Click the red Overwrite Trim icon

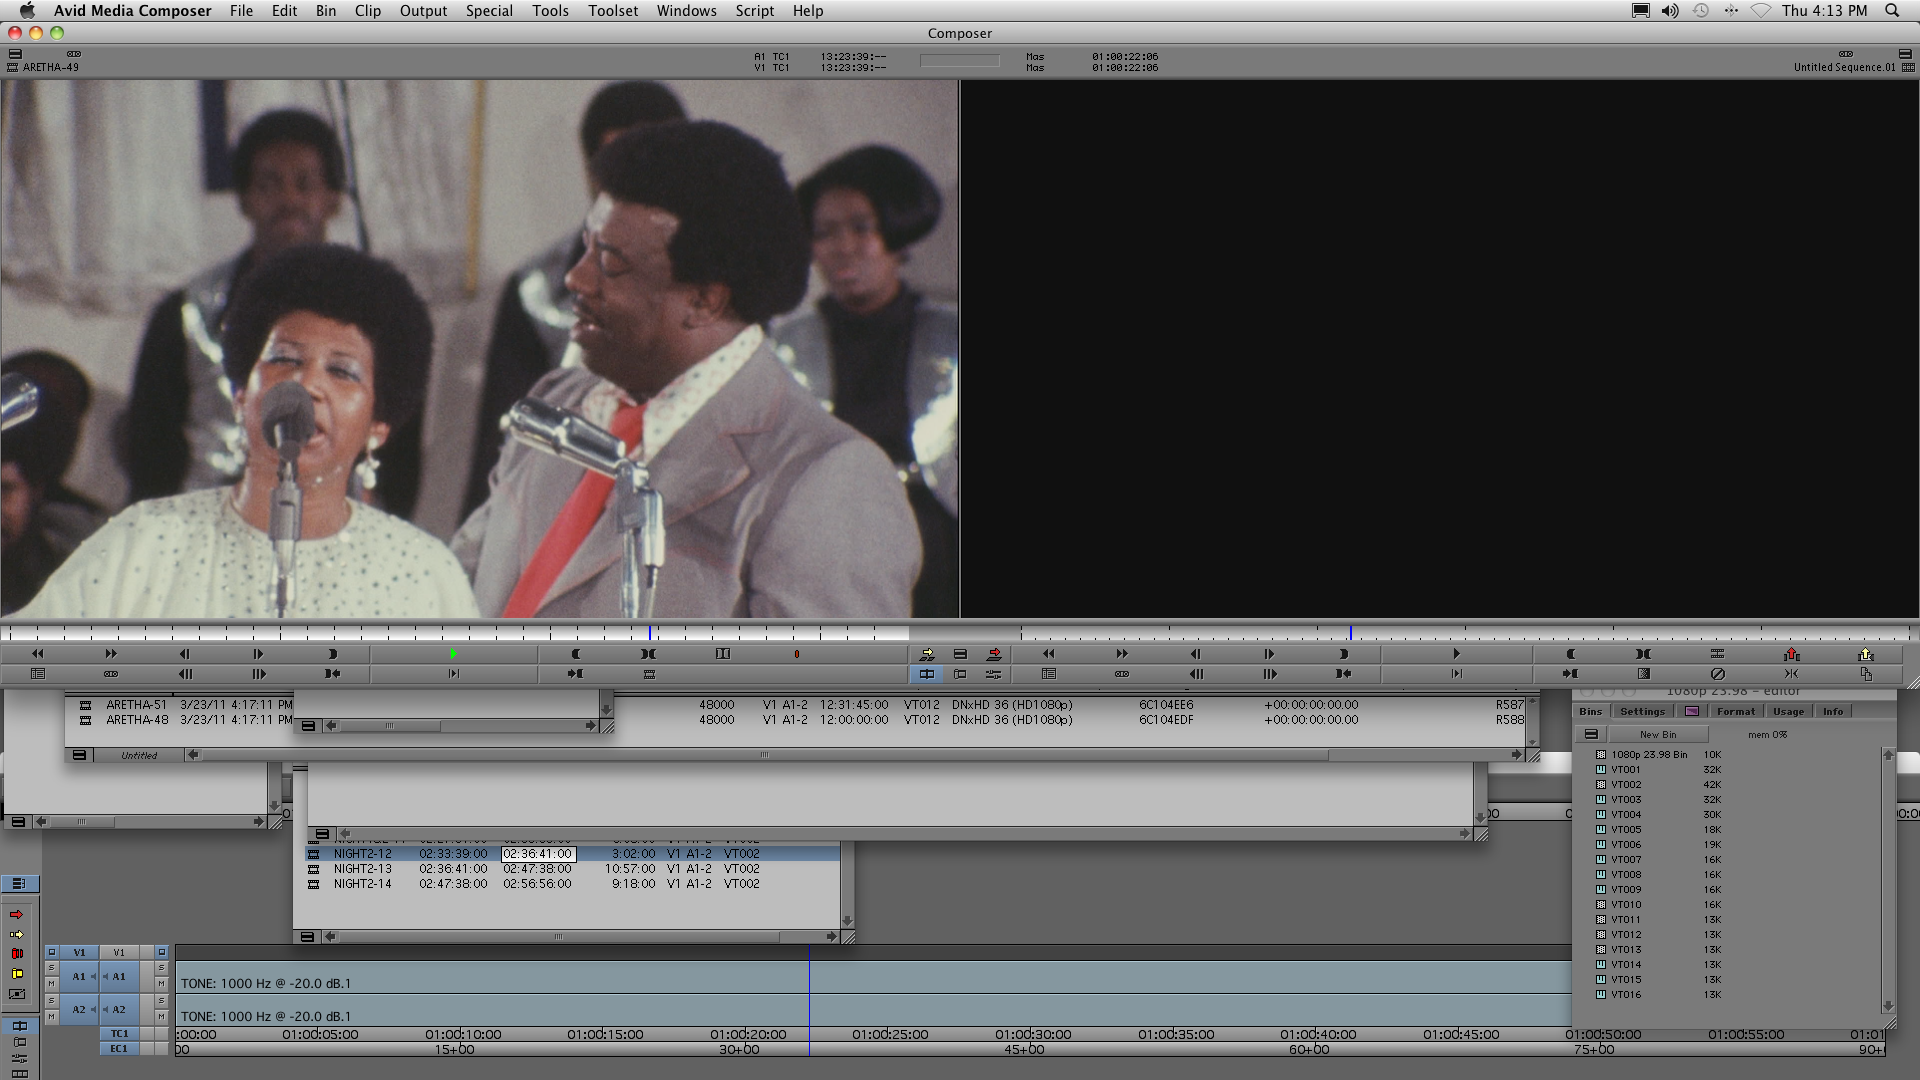point(16,953)
